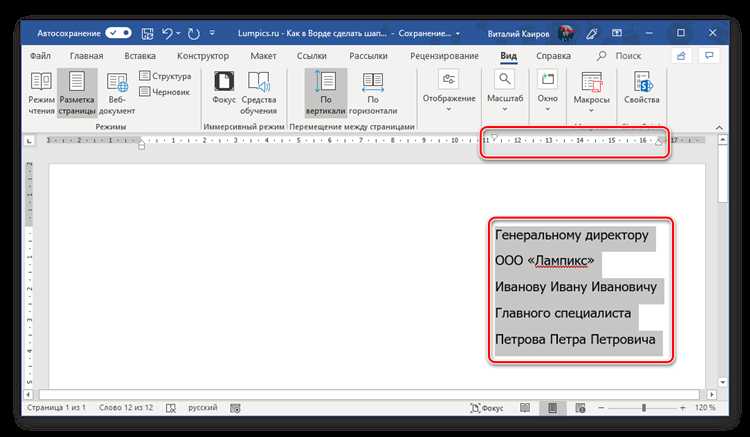Click the Redo/Repeat icon

(x=194, y=33)
